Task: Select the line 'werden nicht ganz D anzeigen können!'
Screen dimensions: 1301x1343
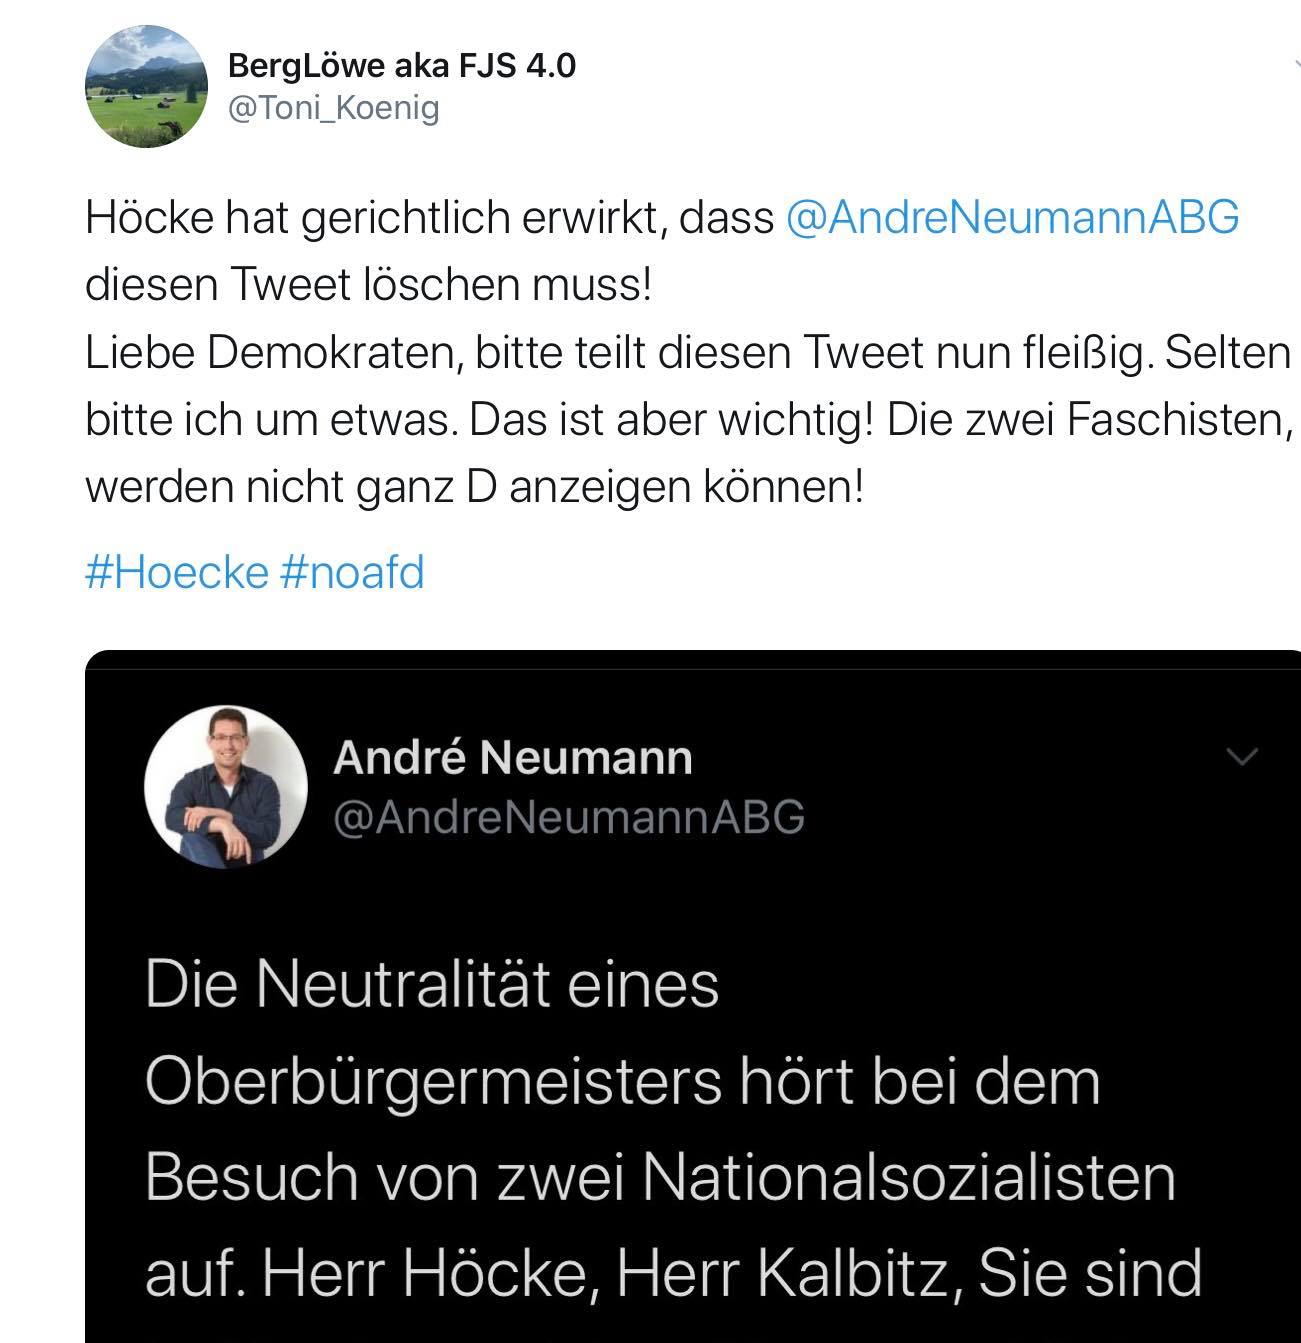Action: 474,487
